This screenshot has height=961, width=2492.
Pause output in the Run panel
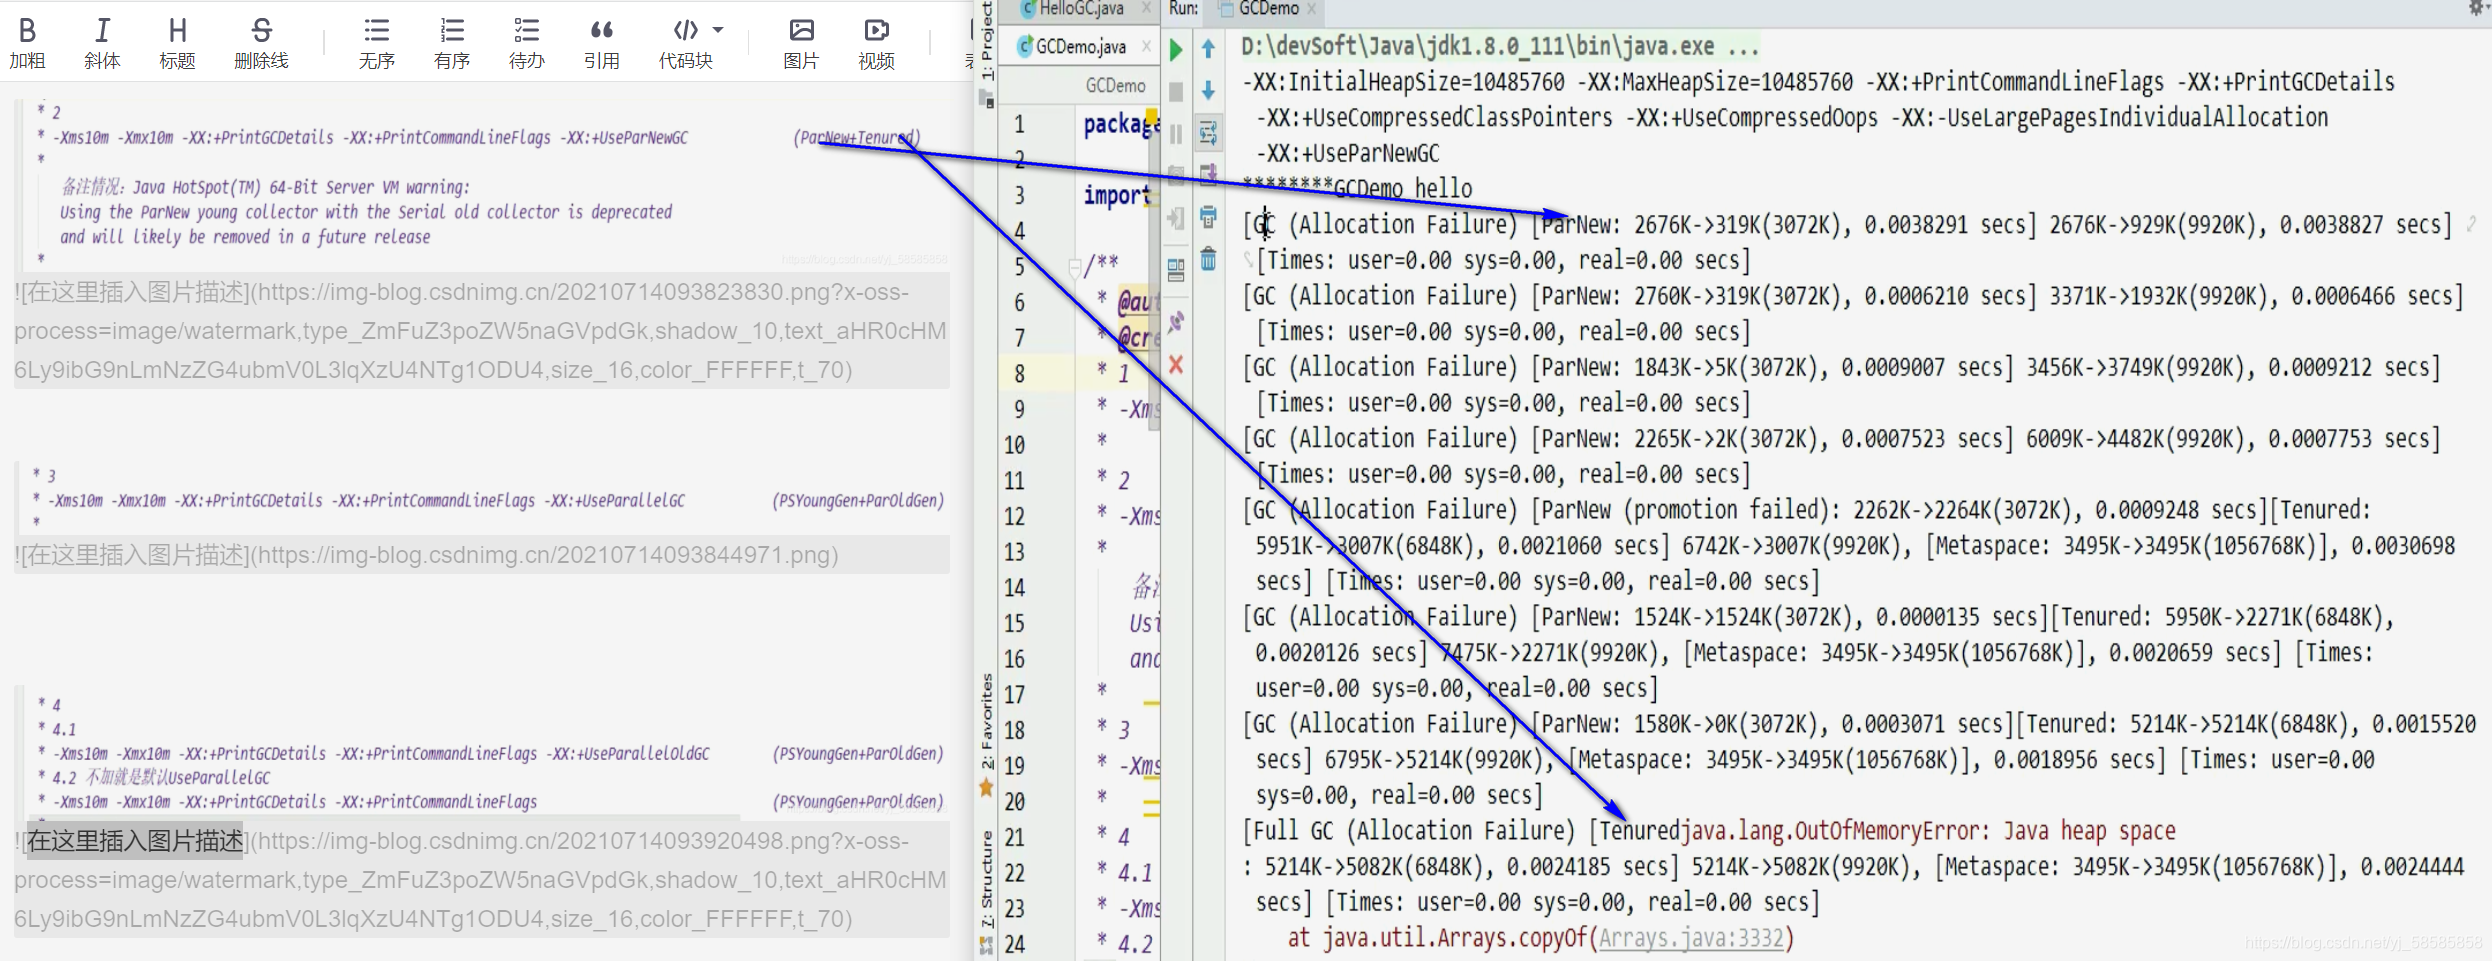[1176, 134]
